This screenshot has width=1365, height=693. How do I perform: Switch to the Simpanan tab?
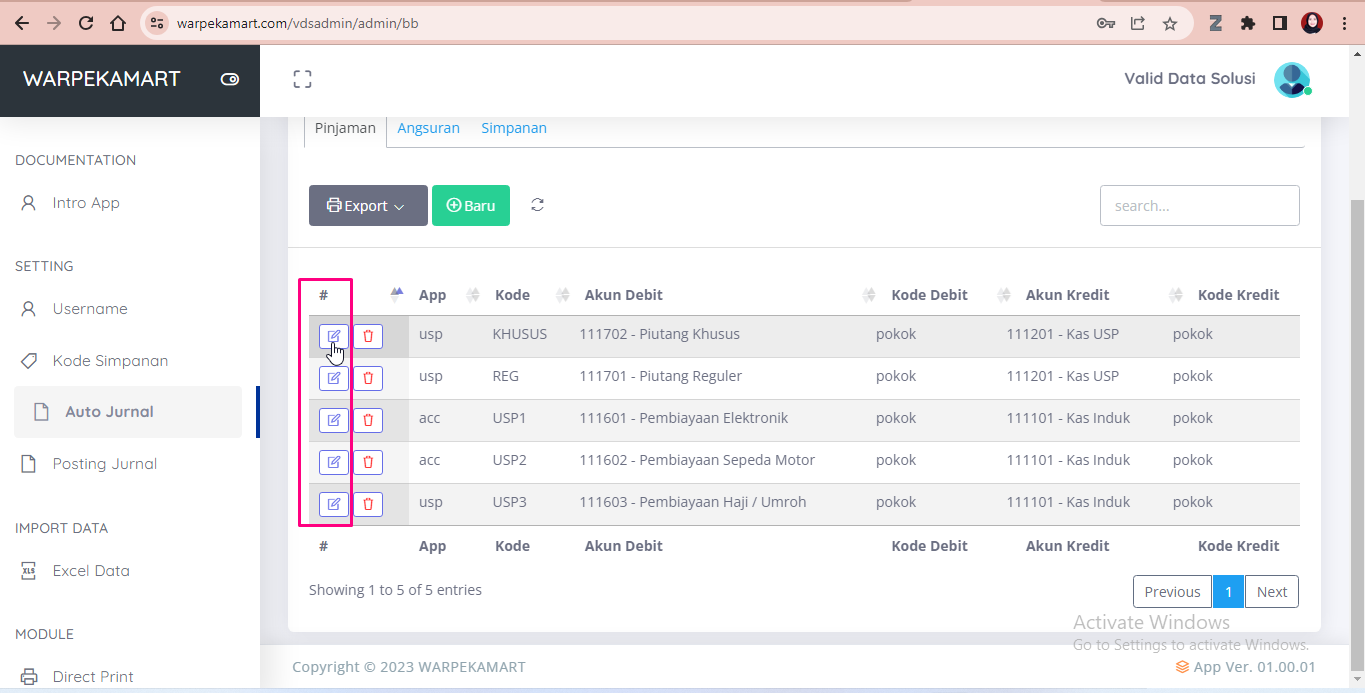tap(514, 128)
